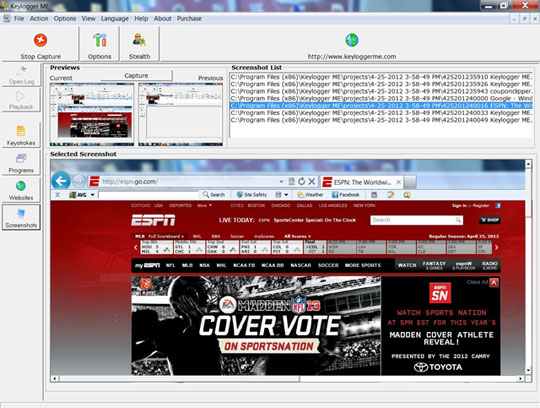Click the Stop Capture red icon

pyautogui.click(x=40, y=40)
